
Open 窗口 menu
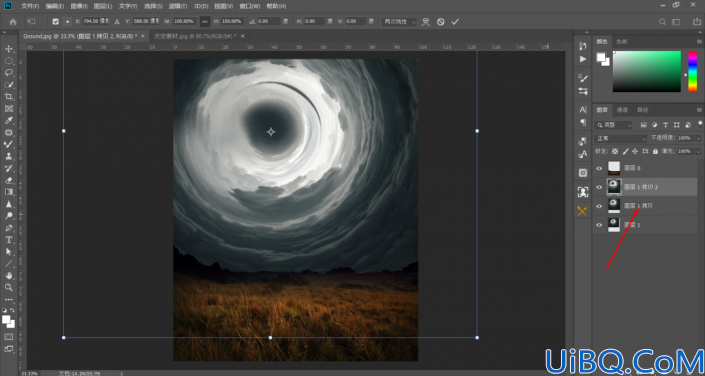(x=250, y=6)
